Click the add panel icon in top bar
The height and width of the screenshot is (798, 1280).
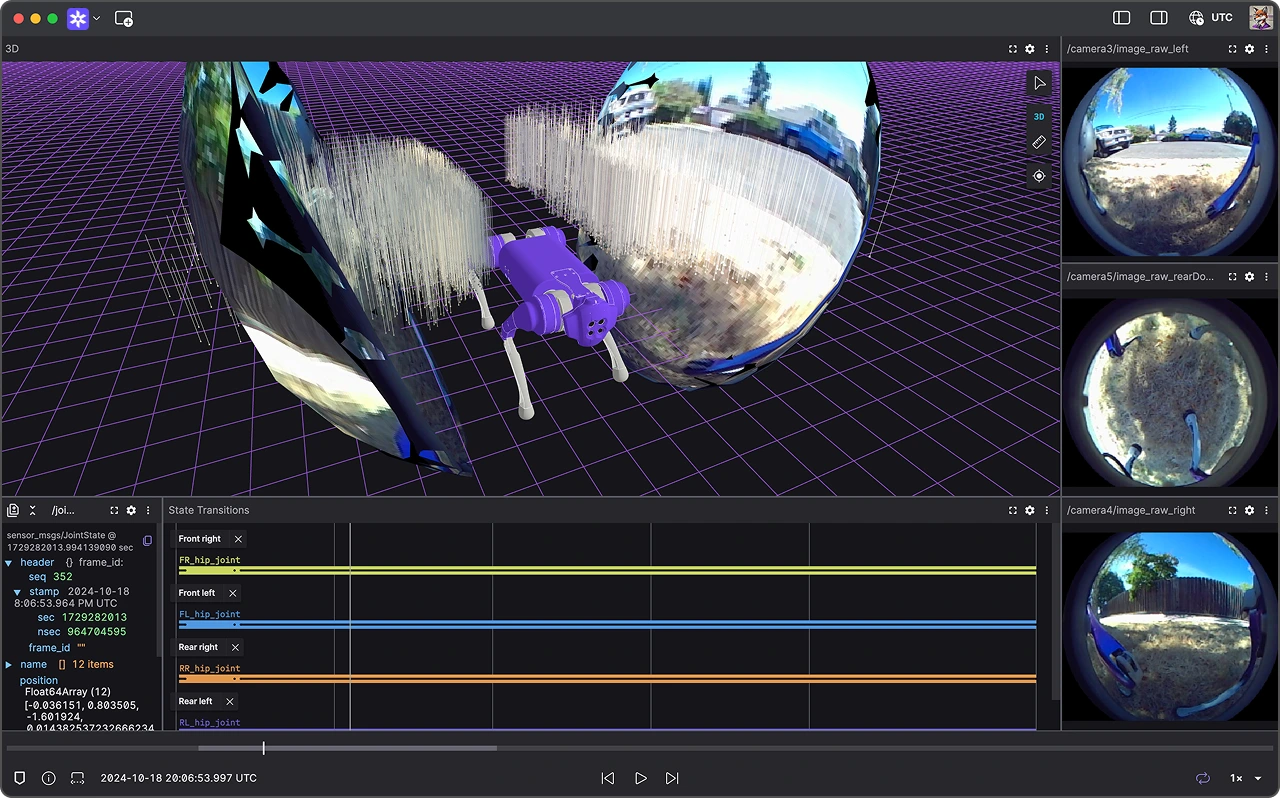coord(124,18)
